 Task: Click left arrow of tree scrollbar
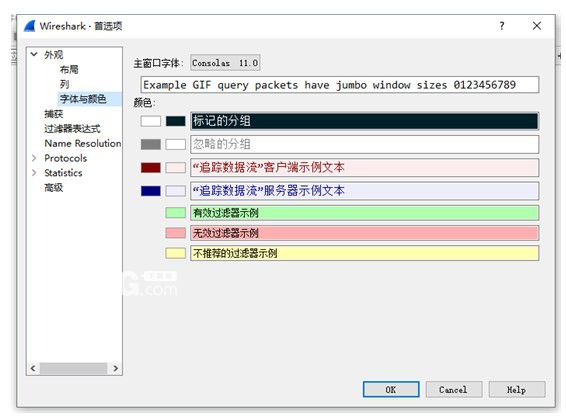(33, 368)
